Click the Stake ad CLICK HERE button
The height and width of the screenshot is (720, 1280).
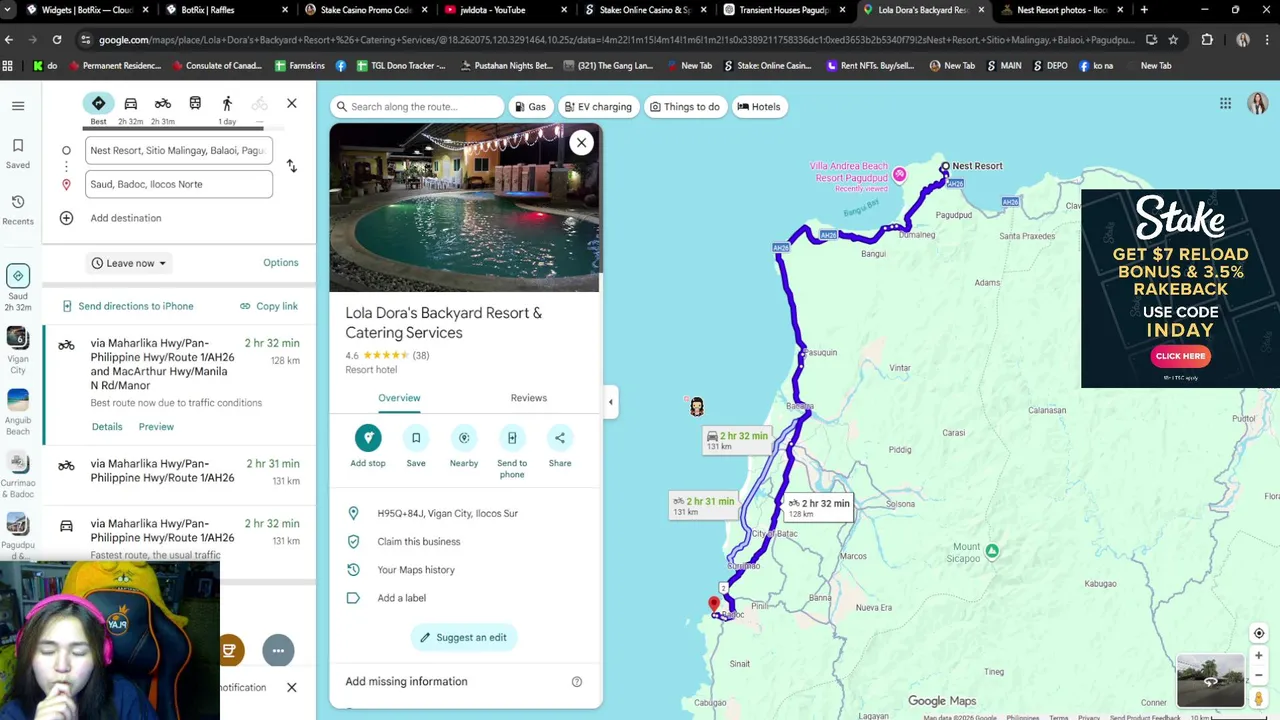pos(1180,356)
